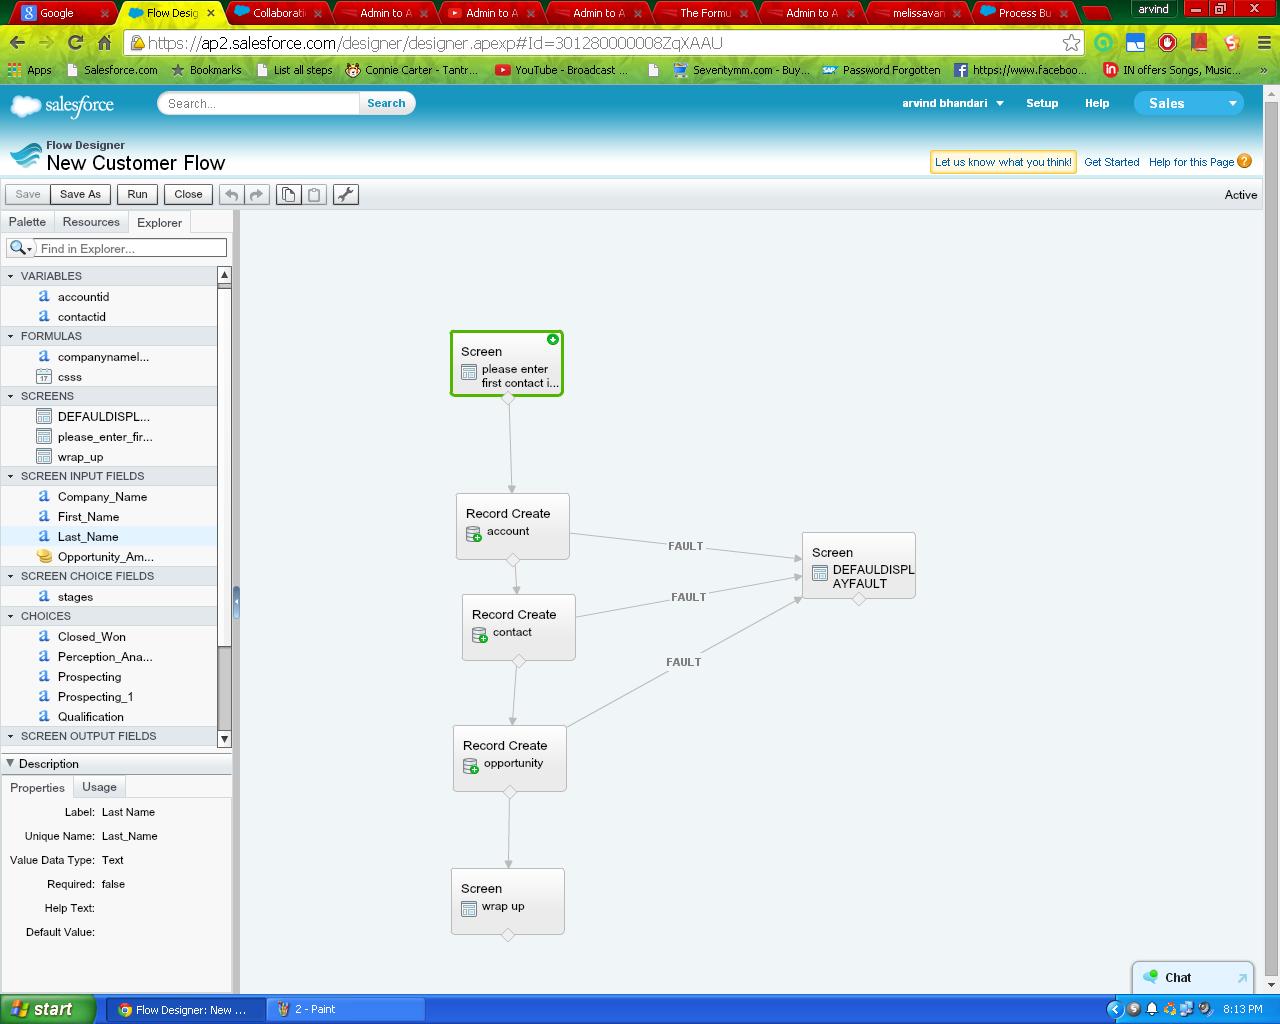Image resolution: width=1280 pixels, height=1024 pixels.
Task: Switch to the Resources tab
Action: coord(91,222)
